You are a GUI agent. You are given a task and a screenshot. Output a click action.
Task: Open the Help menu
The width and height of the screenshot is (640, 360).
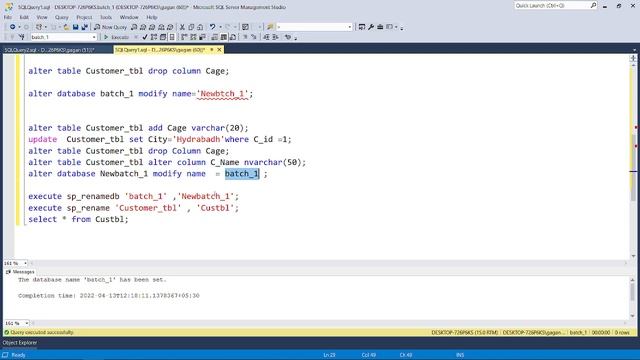[152, 17]
